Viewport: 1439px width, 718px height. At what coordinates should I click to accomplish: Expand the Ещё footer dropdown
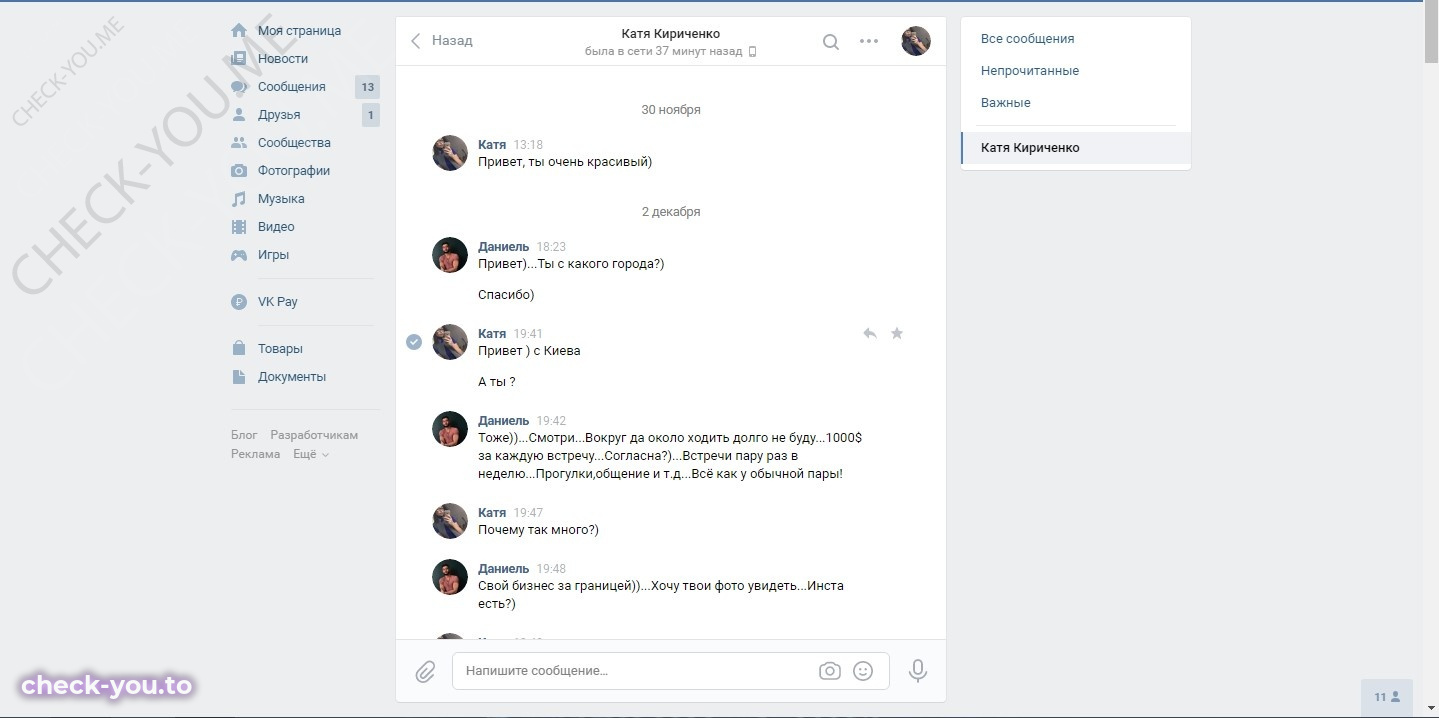click(x=311, y=454)
